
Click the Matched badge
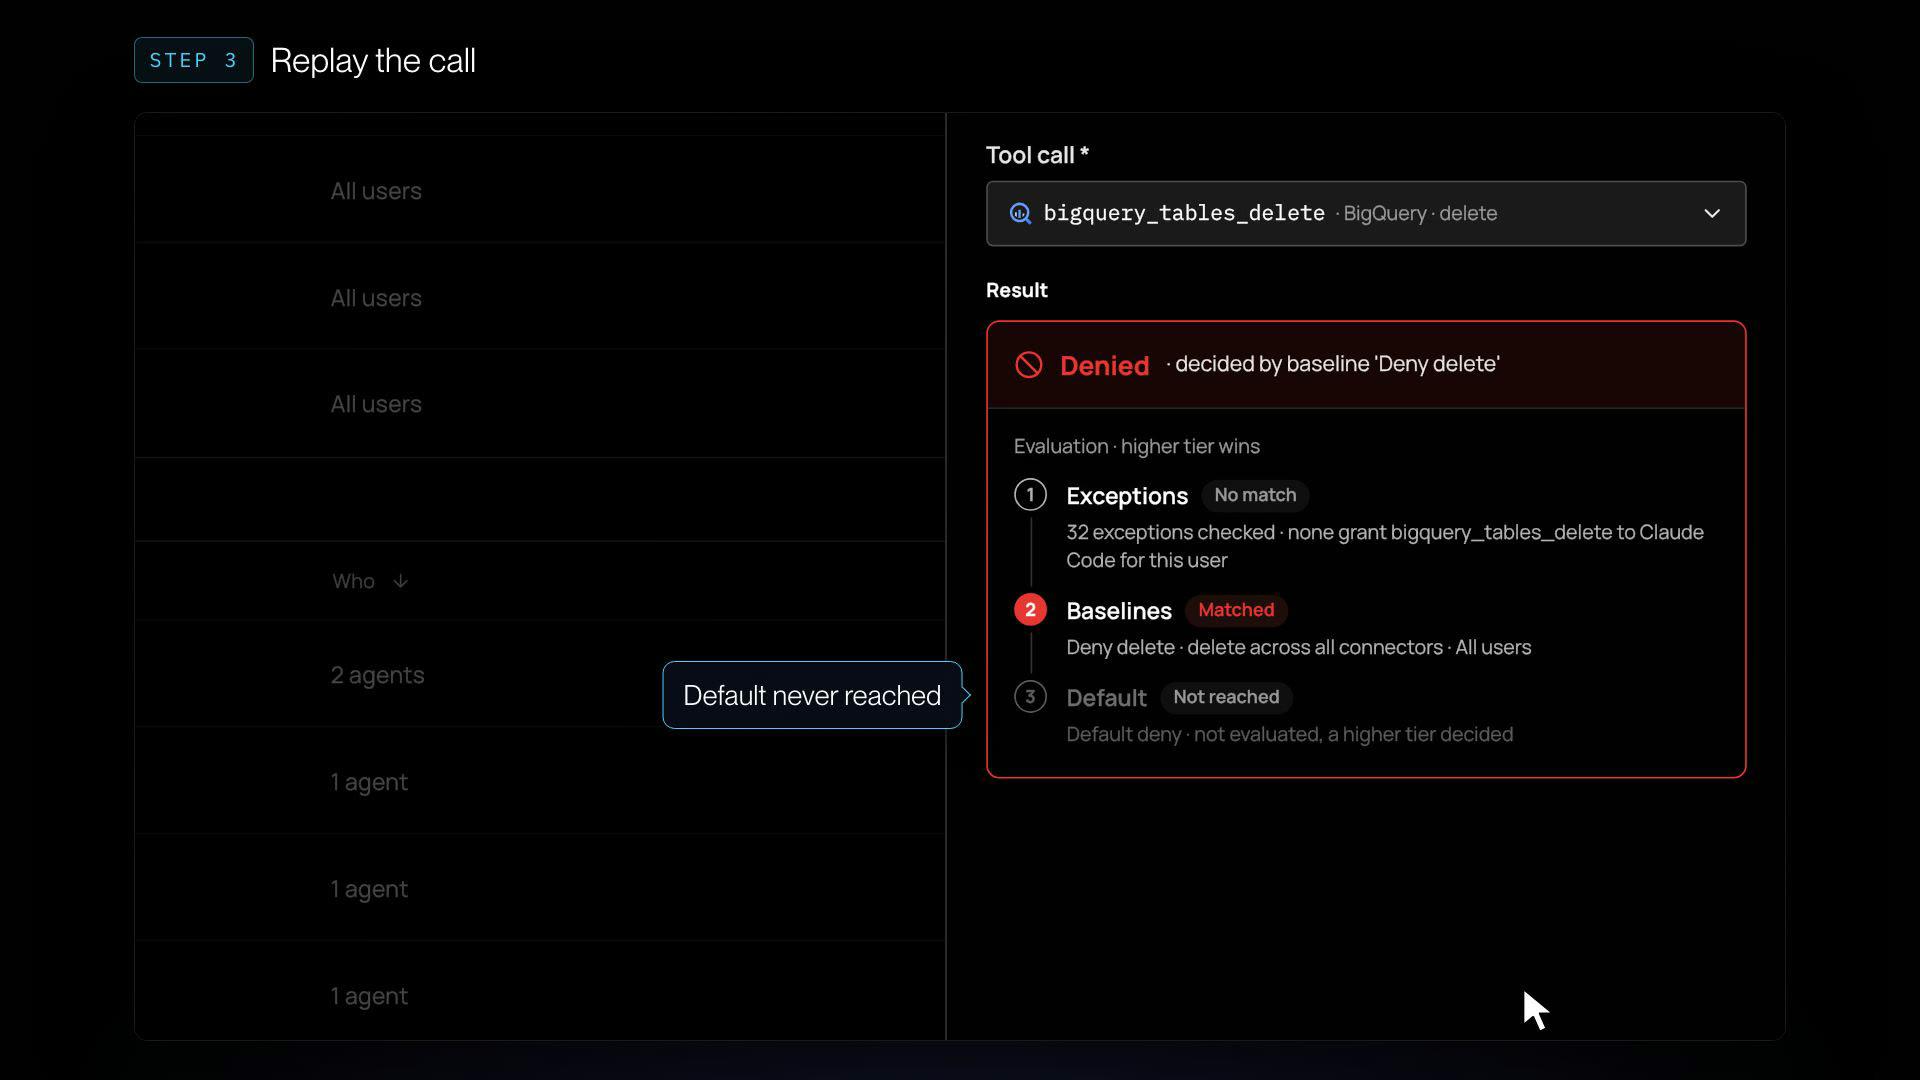pyautogui.click(x=1236, y=610)
